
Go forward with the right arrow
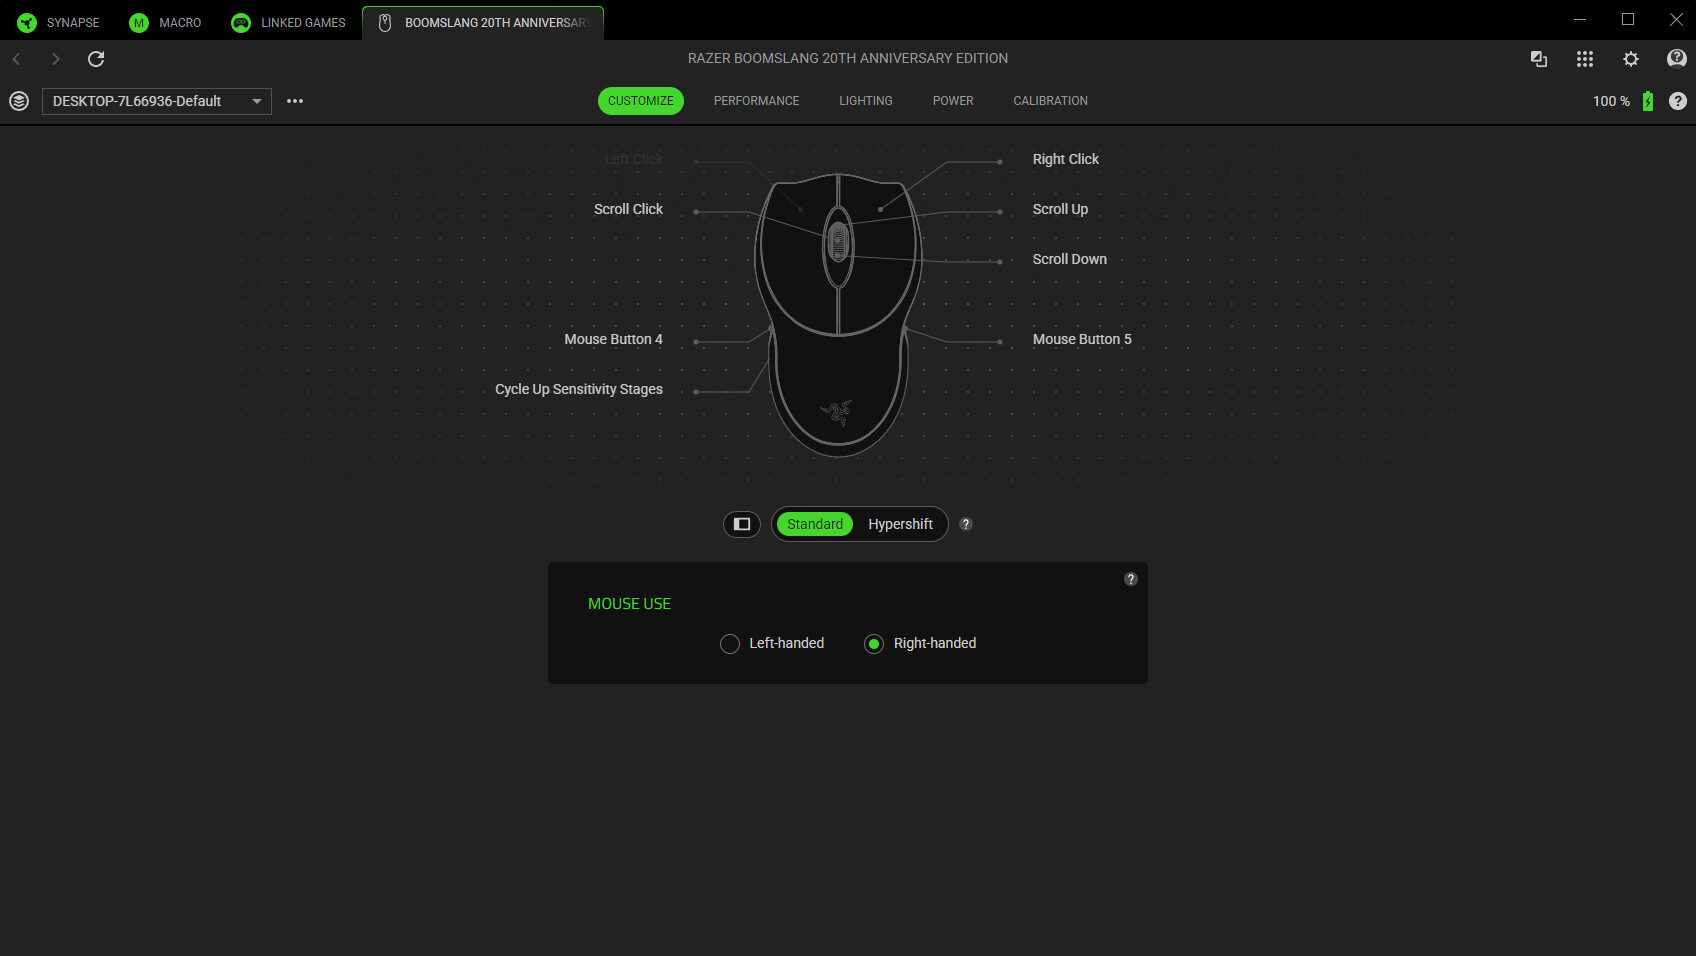56,59
